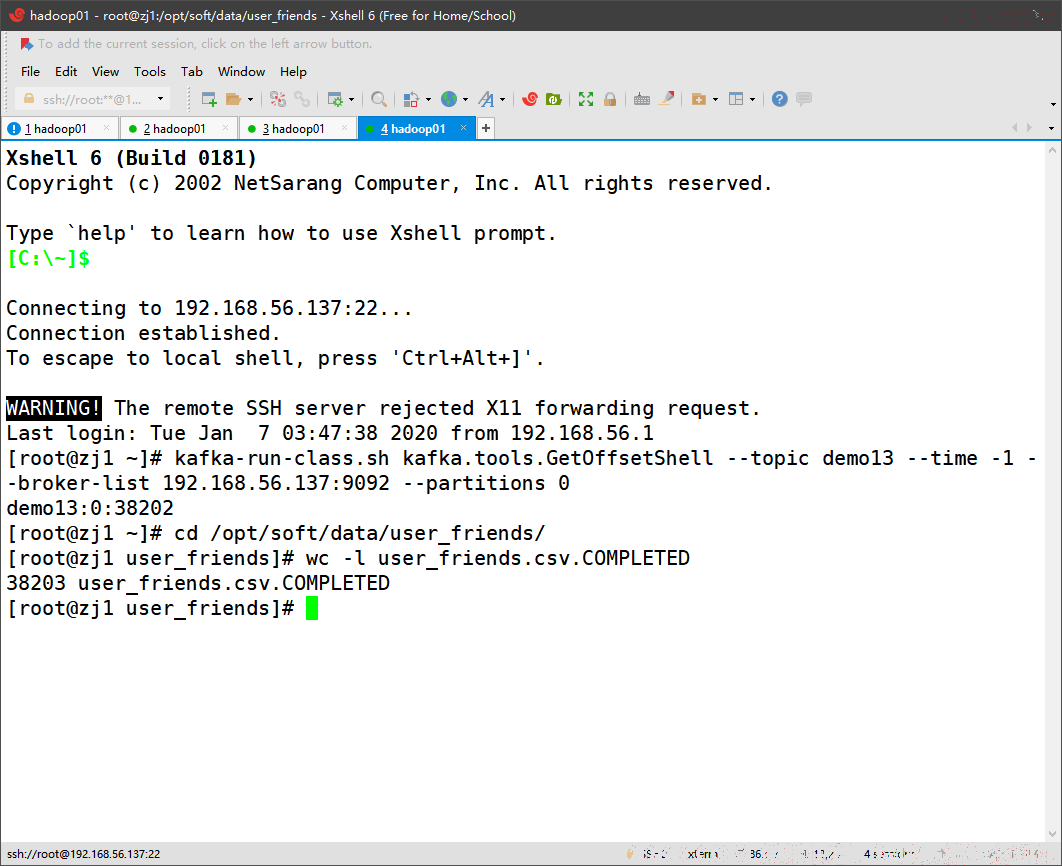The height and width of the screenshot is (866, 1062).
Task: Add a new tab with plus button
Action: pyautogui.click(x=486, y=128)
